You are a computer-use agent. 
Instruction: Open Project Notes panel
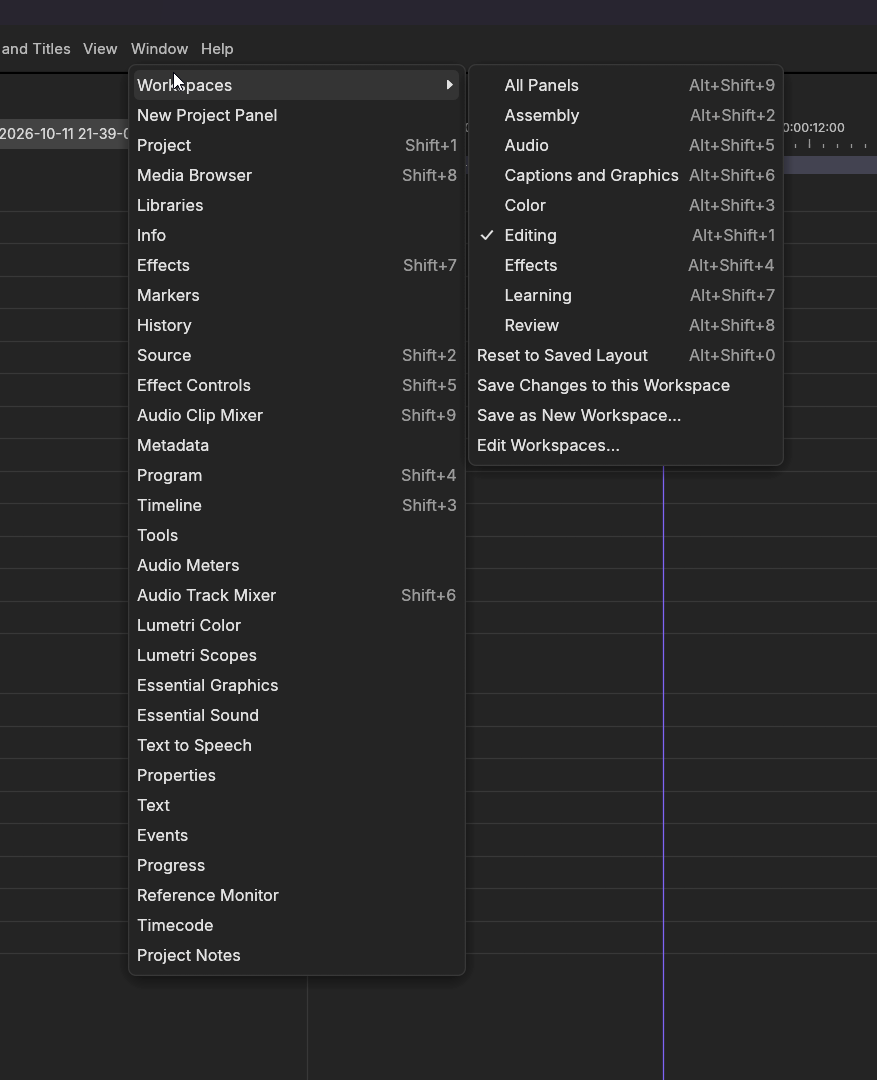(296, 955)
